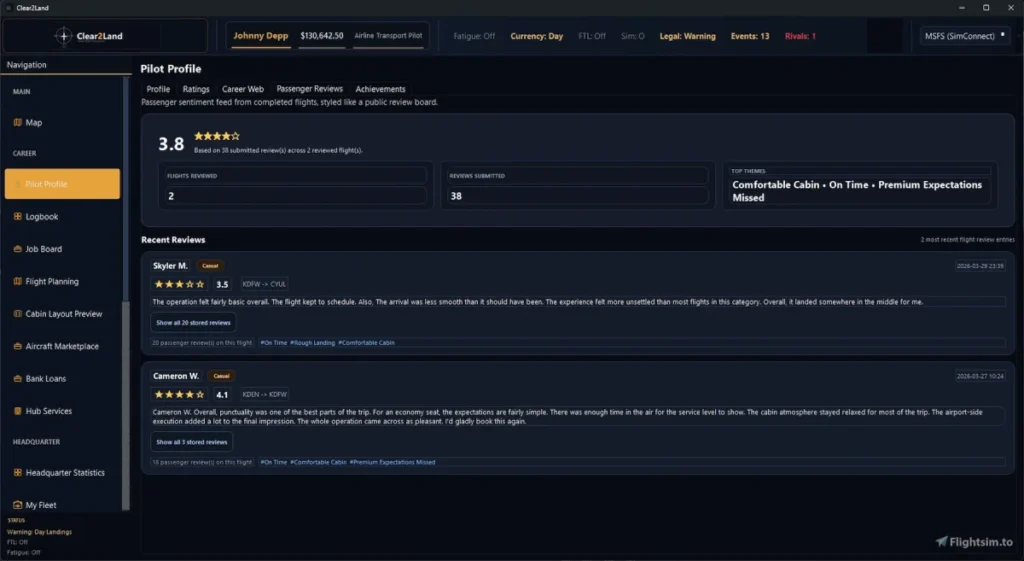1024x561 pixels.
Task: Click the Logbook icon in navigation
Action: click(x=18, y=217)
